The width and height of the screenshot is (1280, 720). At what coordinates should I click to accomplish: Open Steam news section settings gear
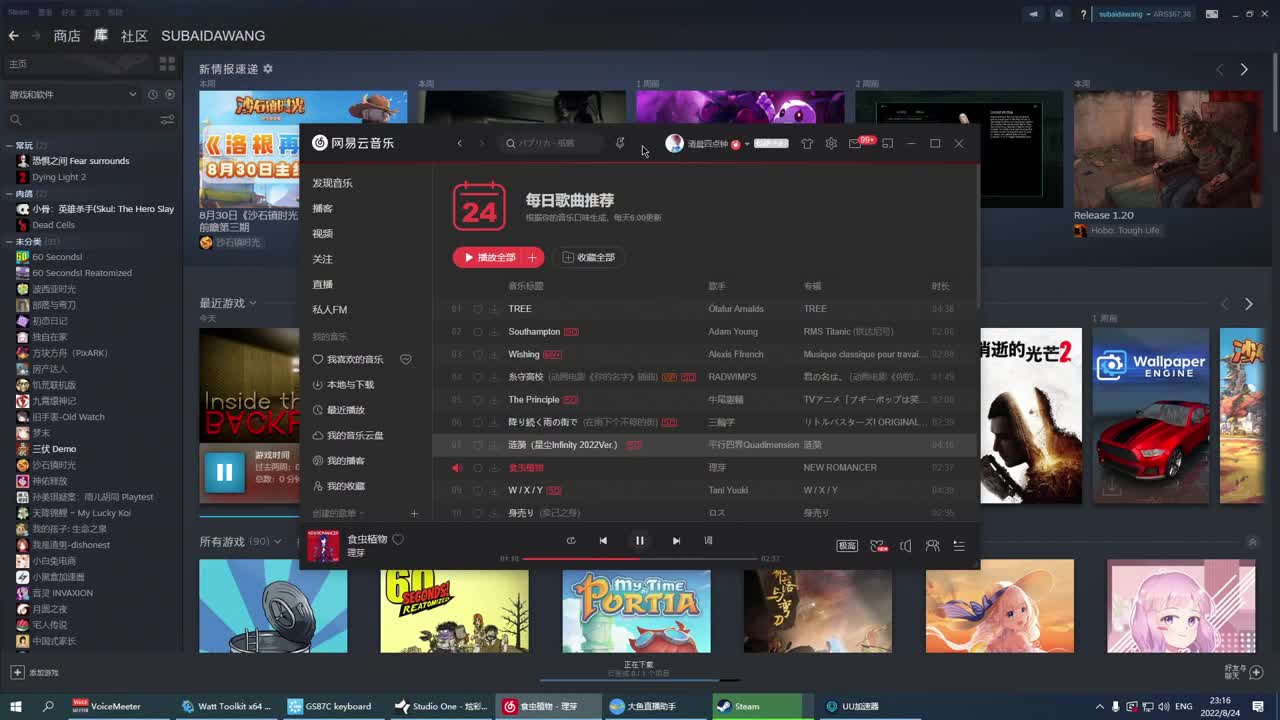(268, 69)
